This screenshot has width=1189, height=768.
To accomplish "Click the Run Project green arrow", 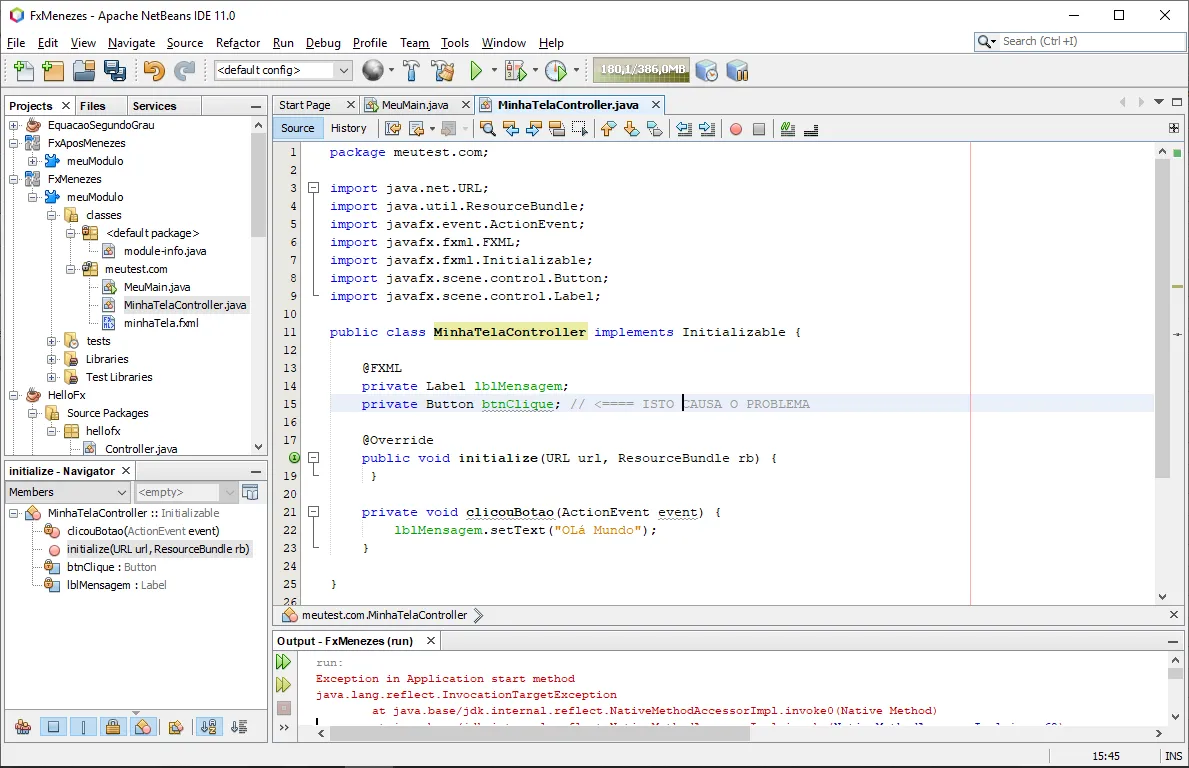I will pos(477,71).
